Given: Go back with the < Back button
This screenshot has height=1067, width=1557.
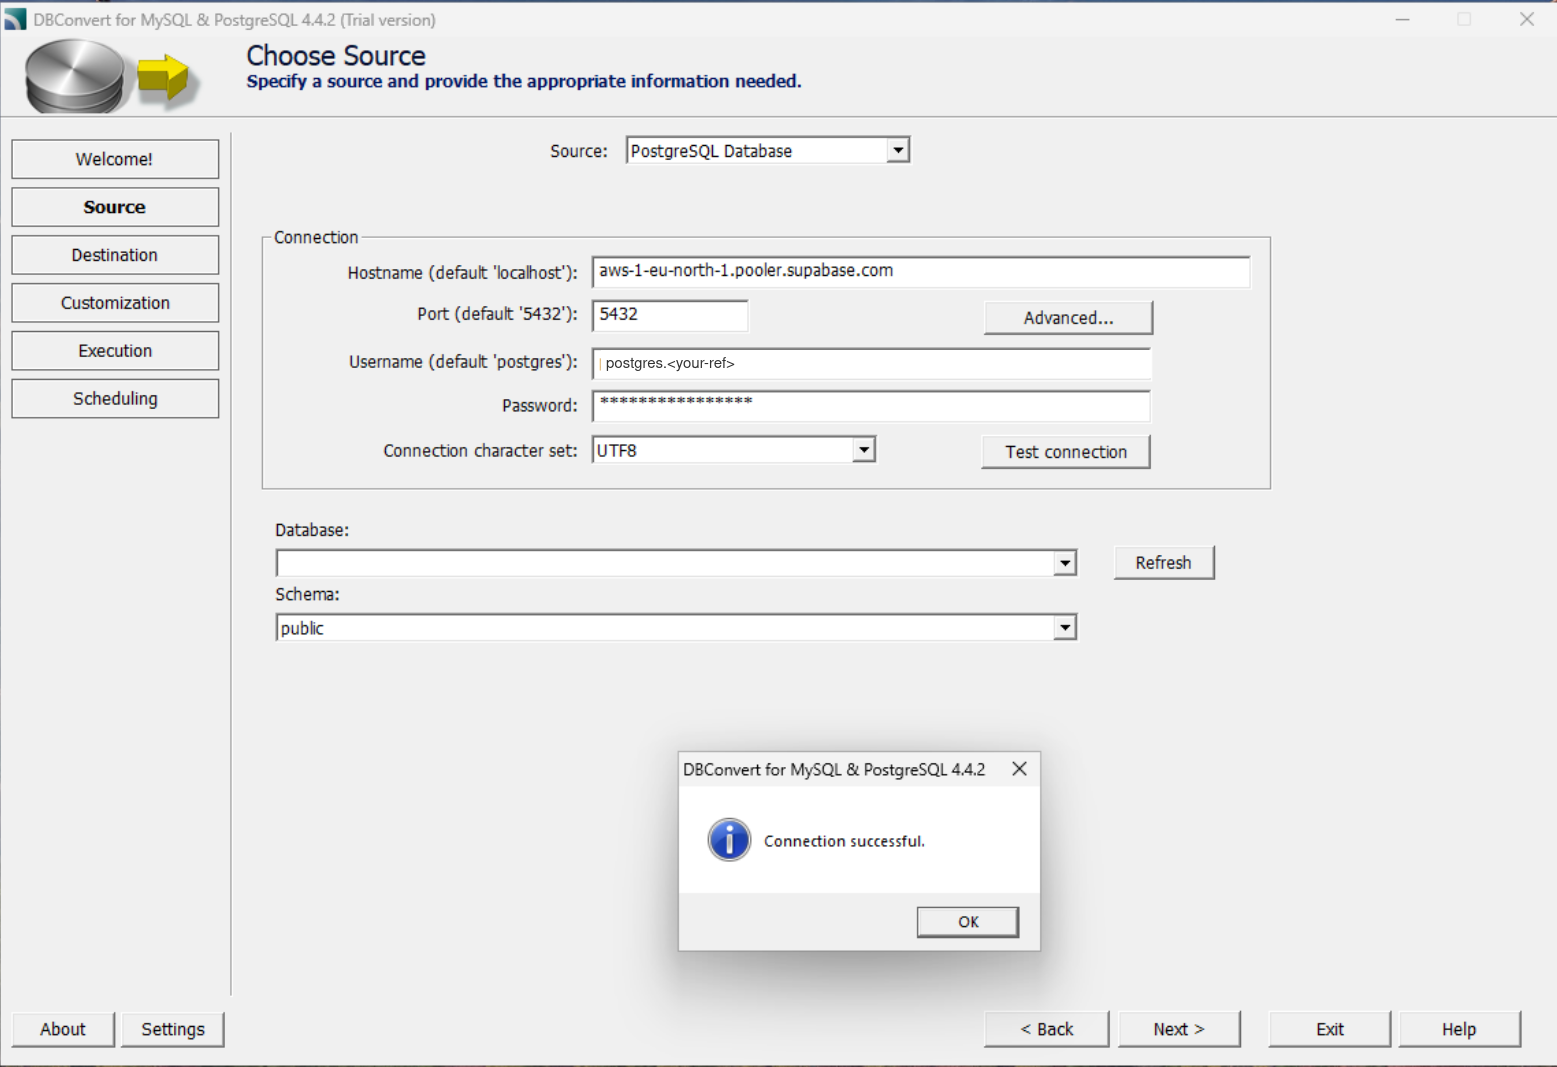Looking at the screenshot, I should 1047,1029.
